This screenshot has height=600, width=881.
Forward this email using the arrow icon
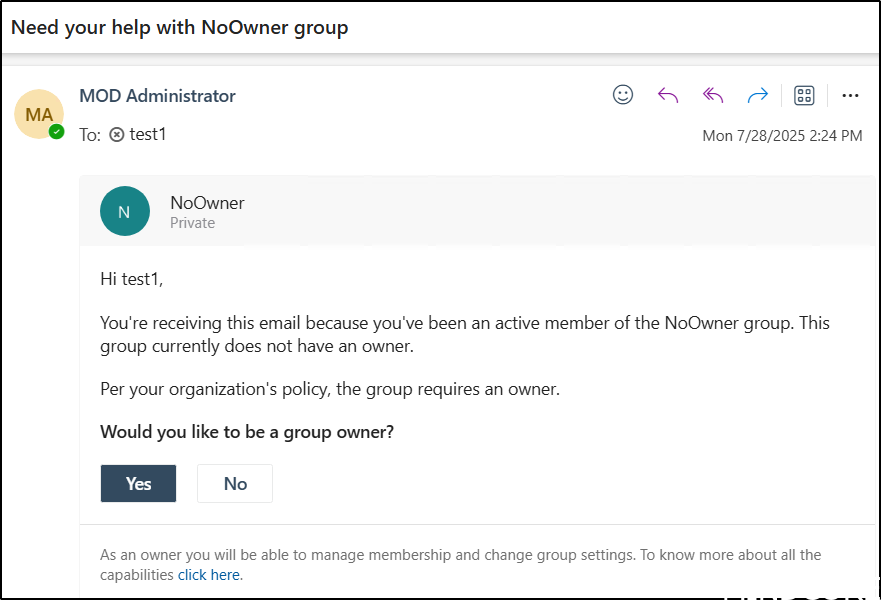click(x=757, y=95)
